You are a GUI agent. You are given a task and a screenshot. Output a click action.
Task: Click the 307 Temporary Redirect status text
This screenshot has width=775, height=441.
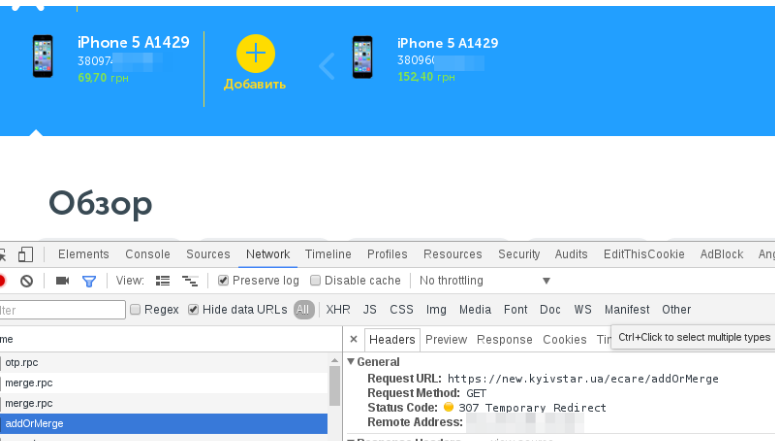(x=532, y=408)
